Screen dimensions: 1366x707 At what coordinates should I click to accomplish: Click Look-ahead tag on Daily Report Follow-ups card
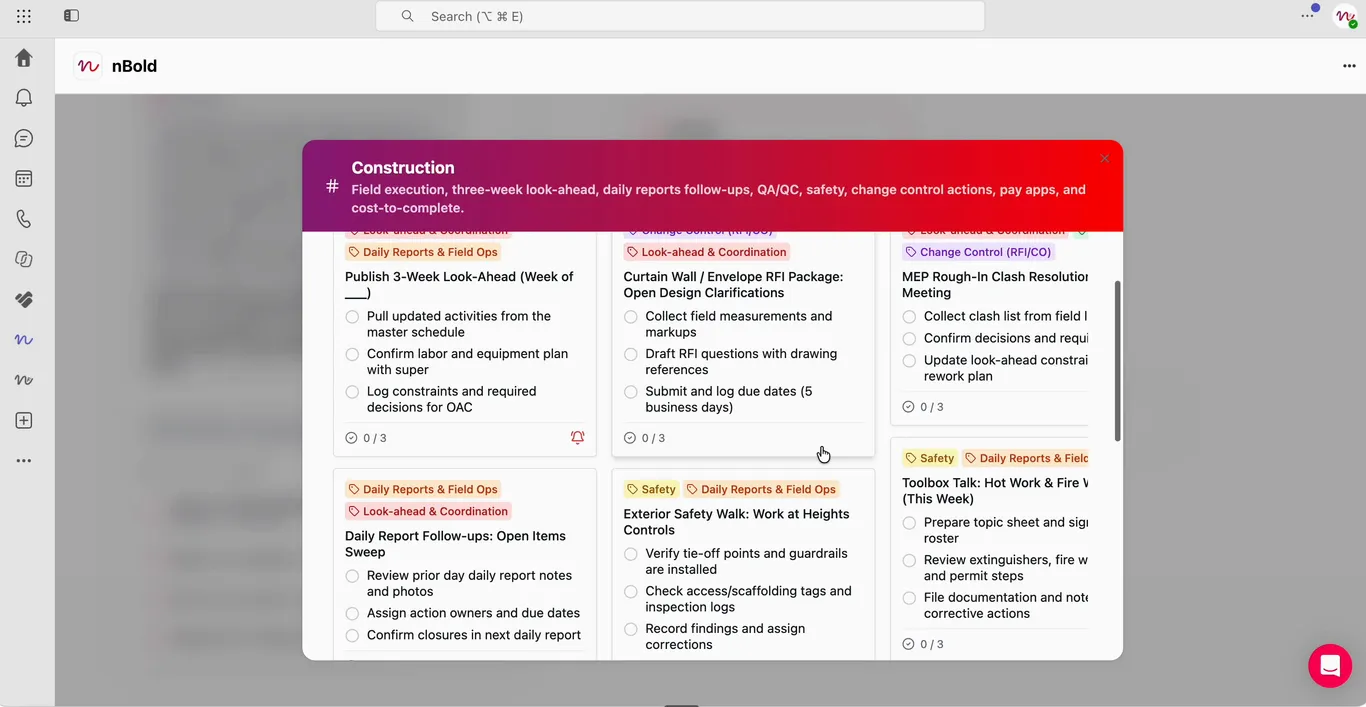pyautogui.click(x=429, y=511)
